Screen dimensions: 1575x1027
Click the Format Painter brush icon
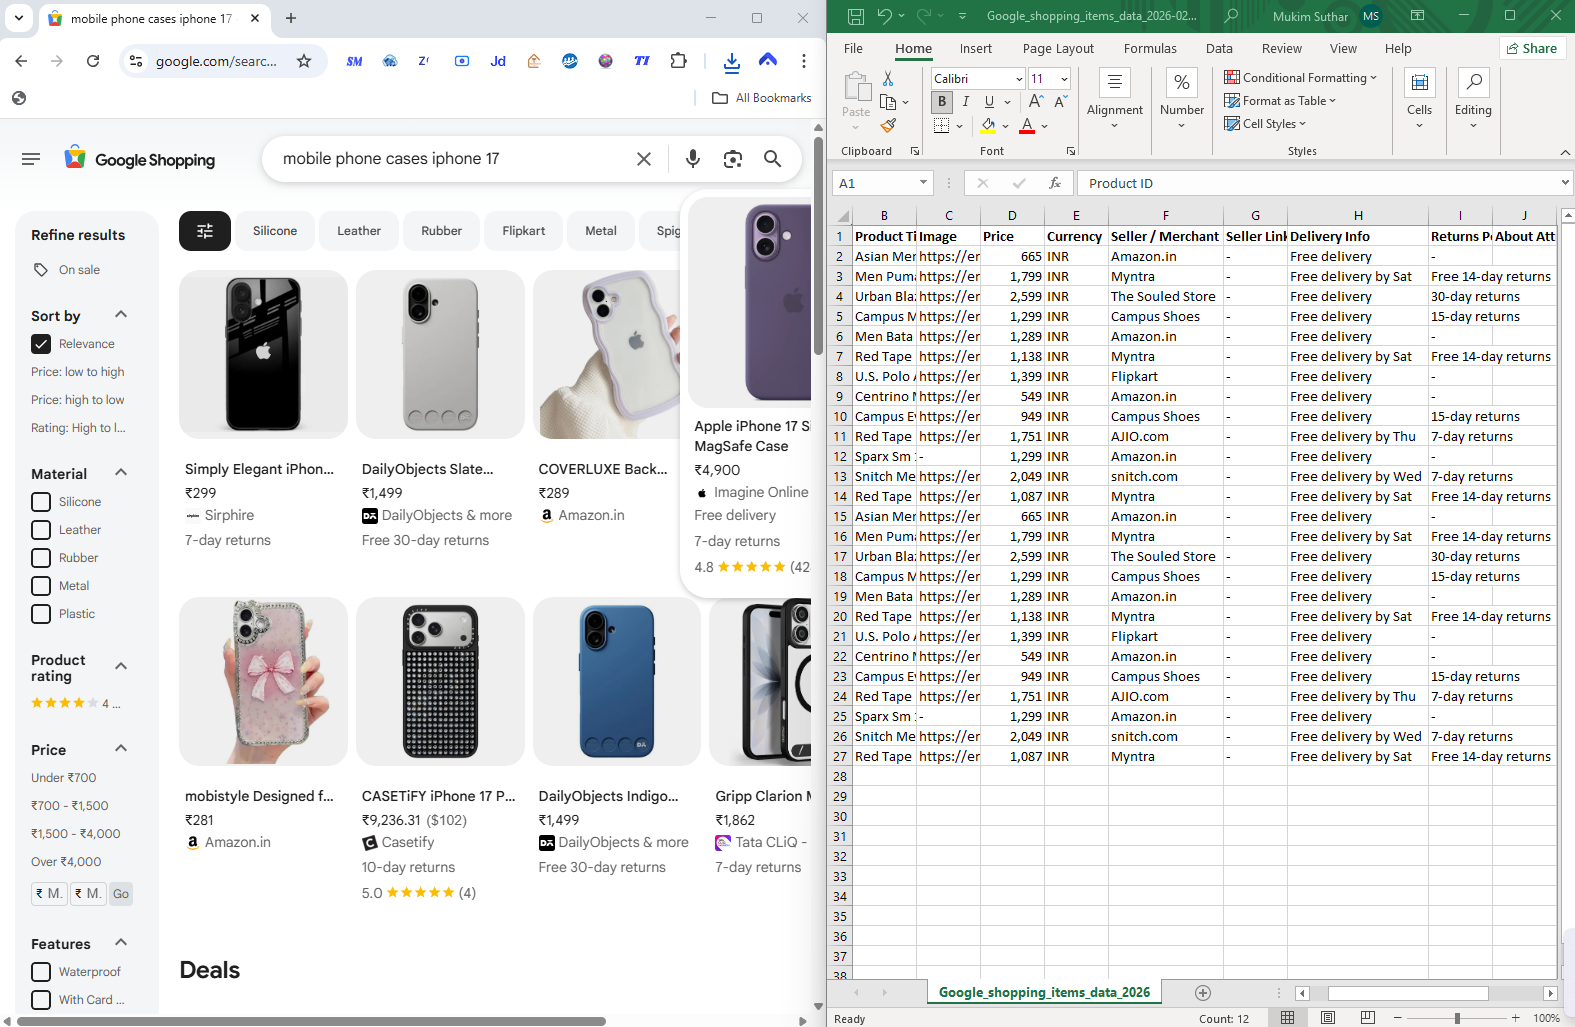pos(888,125)
